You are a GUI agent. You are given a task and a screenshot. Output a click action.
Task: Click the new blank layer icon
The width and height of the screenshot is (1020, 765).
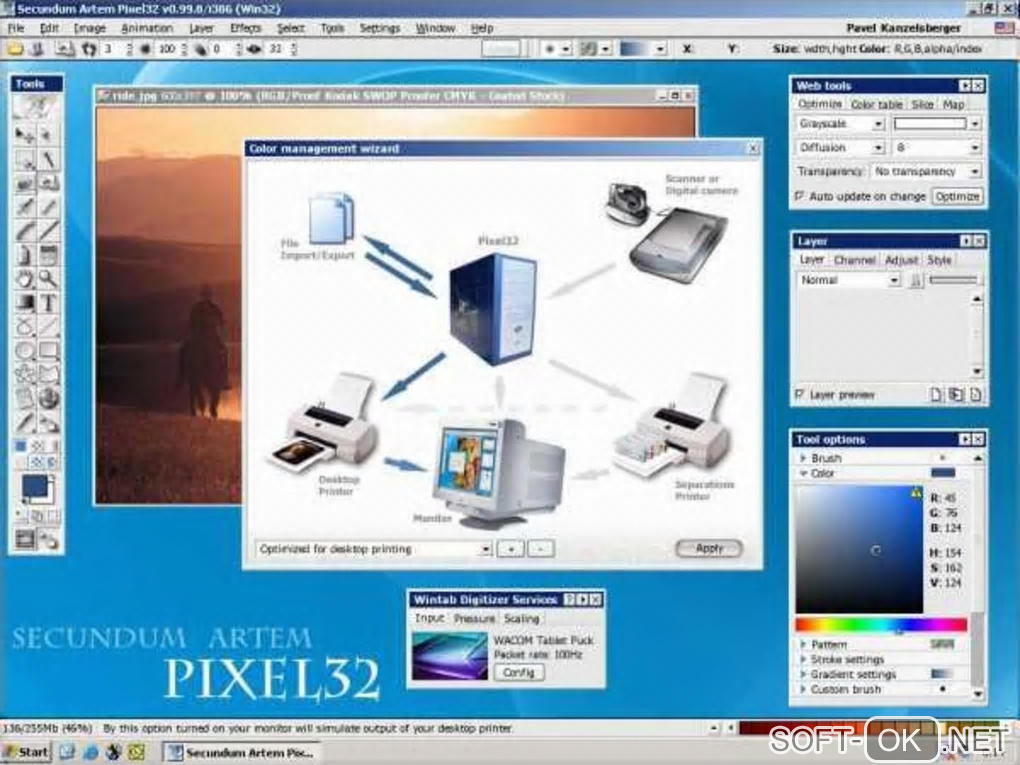pyautogui.click(x=935, y=394)
